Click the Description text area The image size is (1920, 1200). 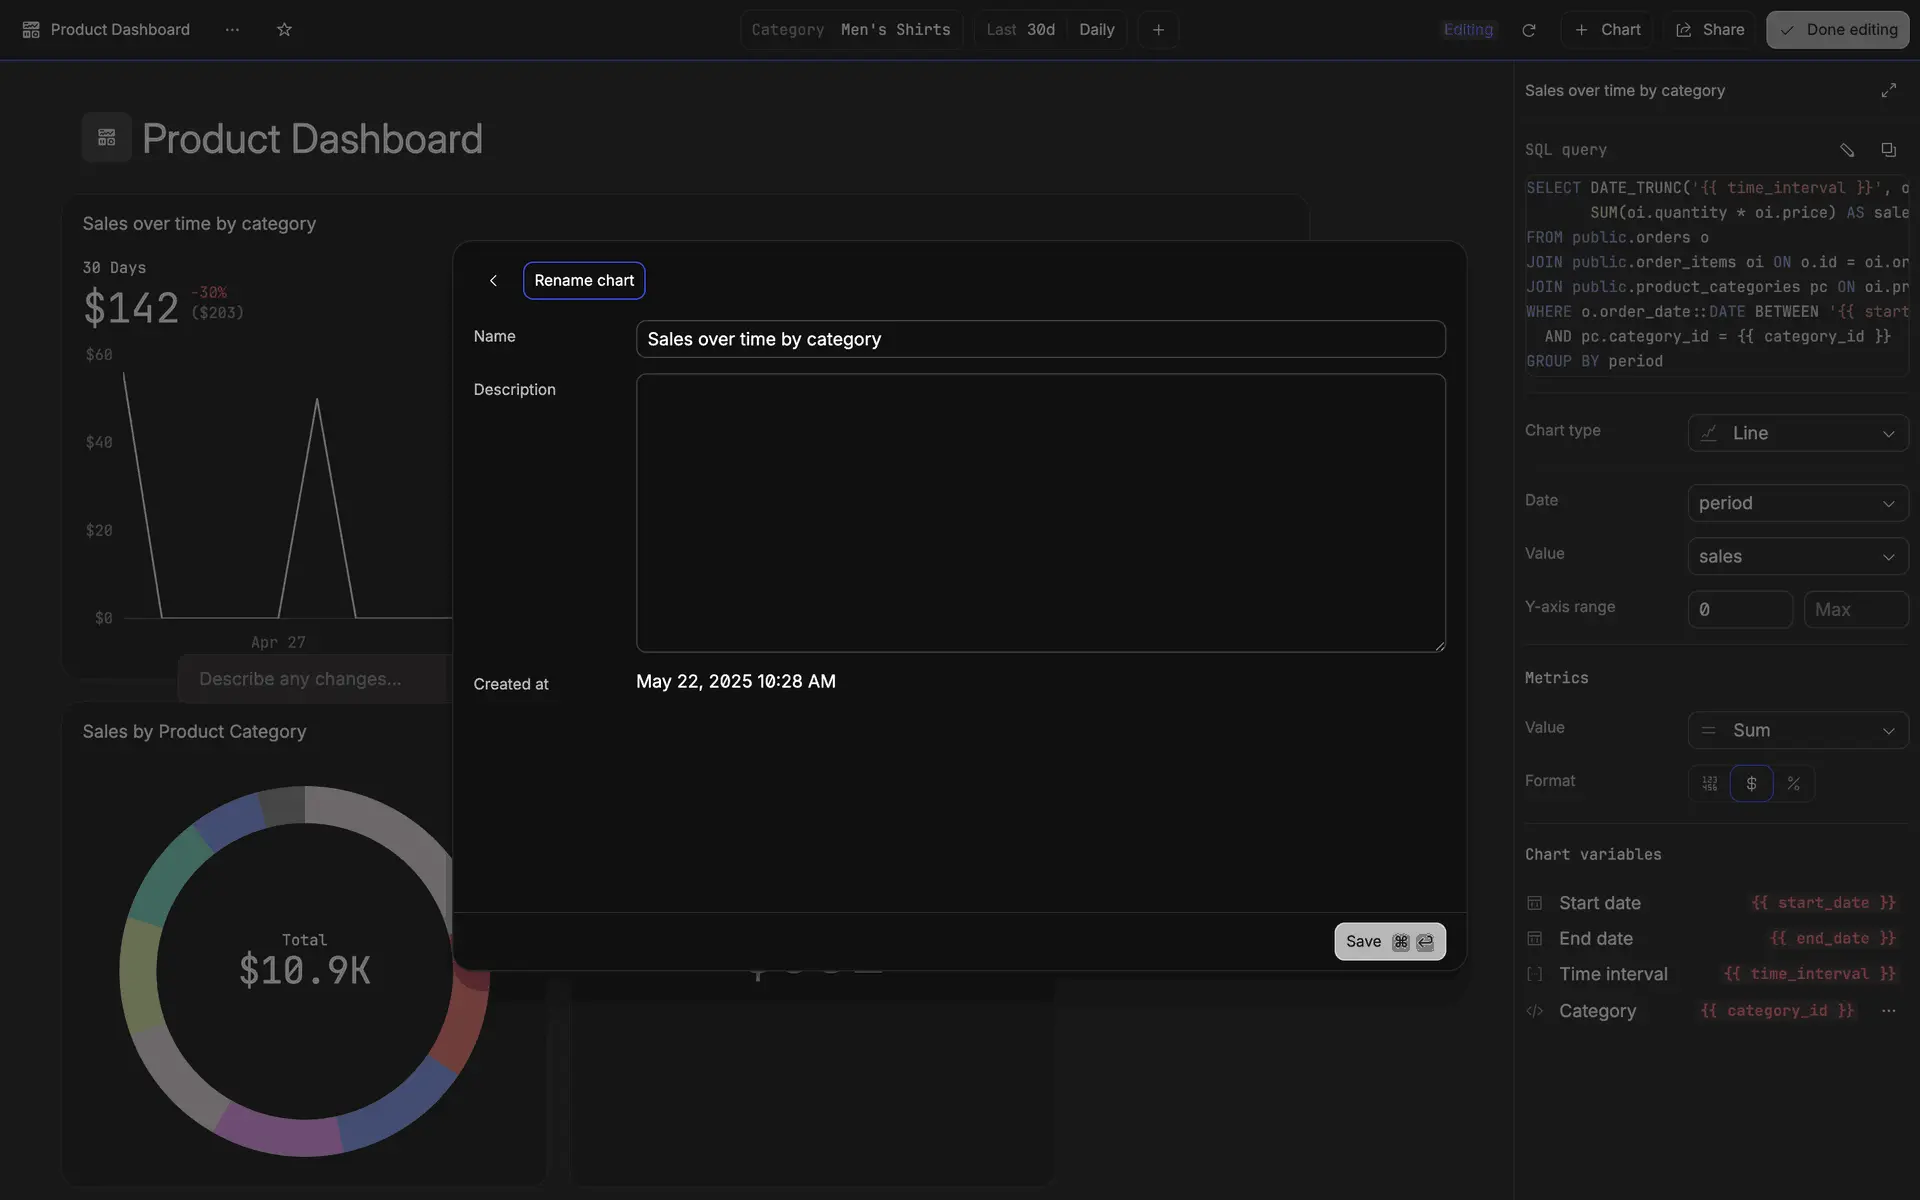(x=1040, y=513)
